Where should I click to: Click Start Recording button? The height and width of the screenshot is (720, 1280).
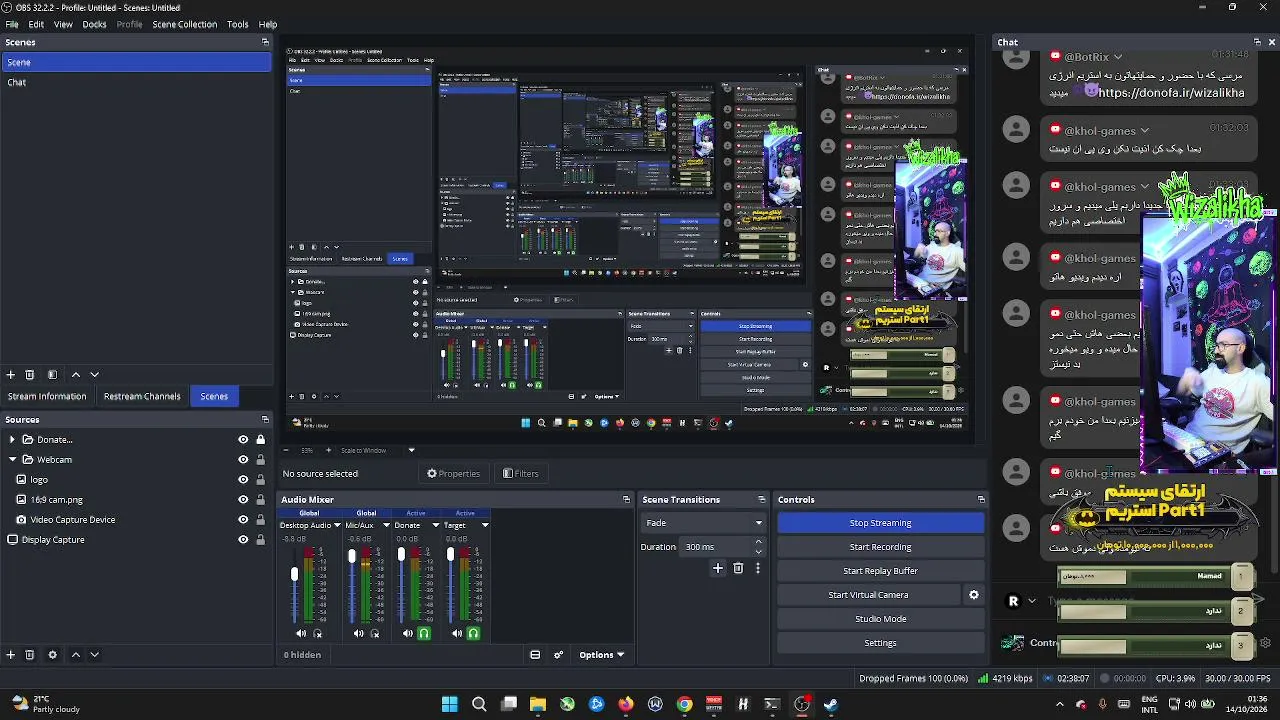[880, 547]
